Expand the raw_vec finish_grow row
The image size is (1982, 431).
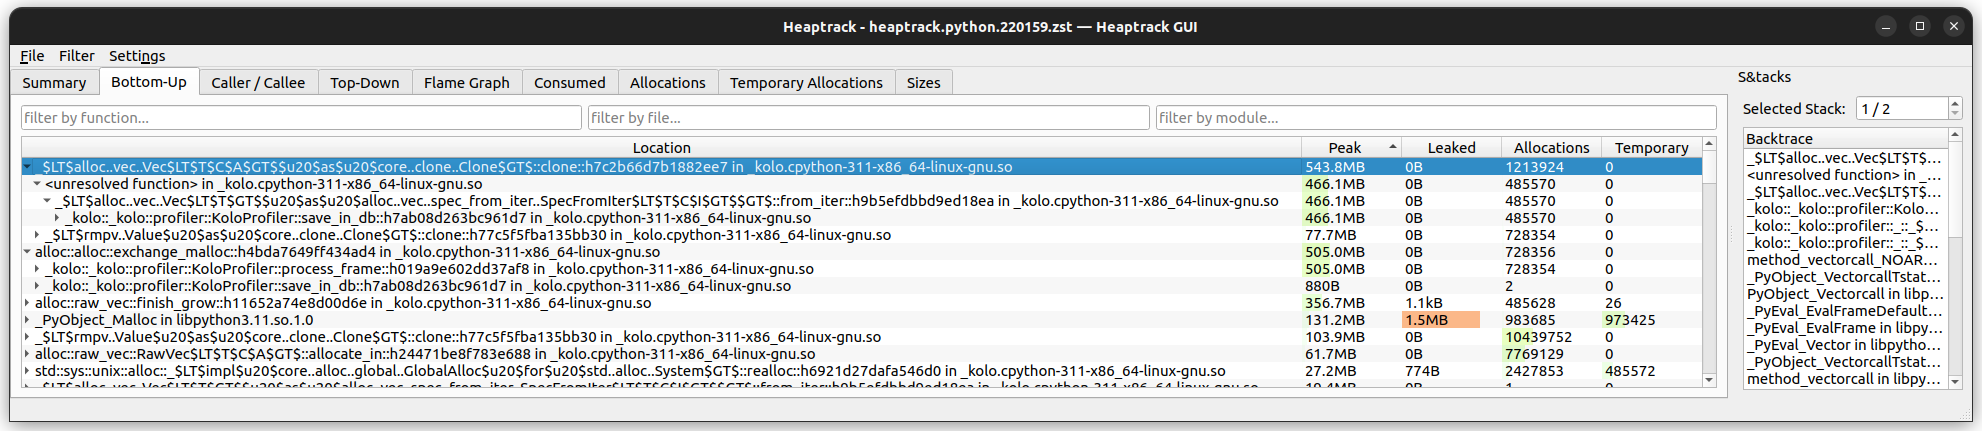[27, 303]
